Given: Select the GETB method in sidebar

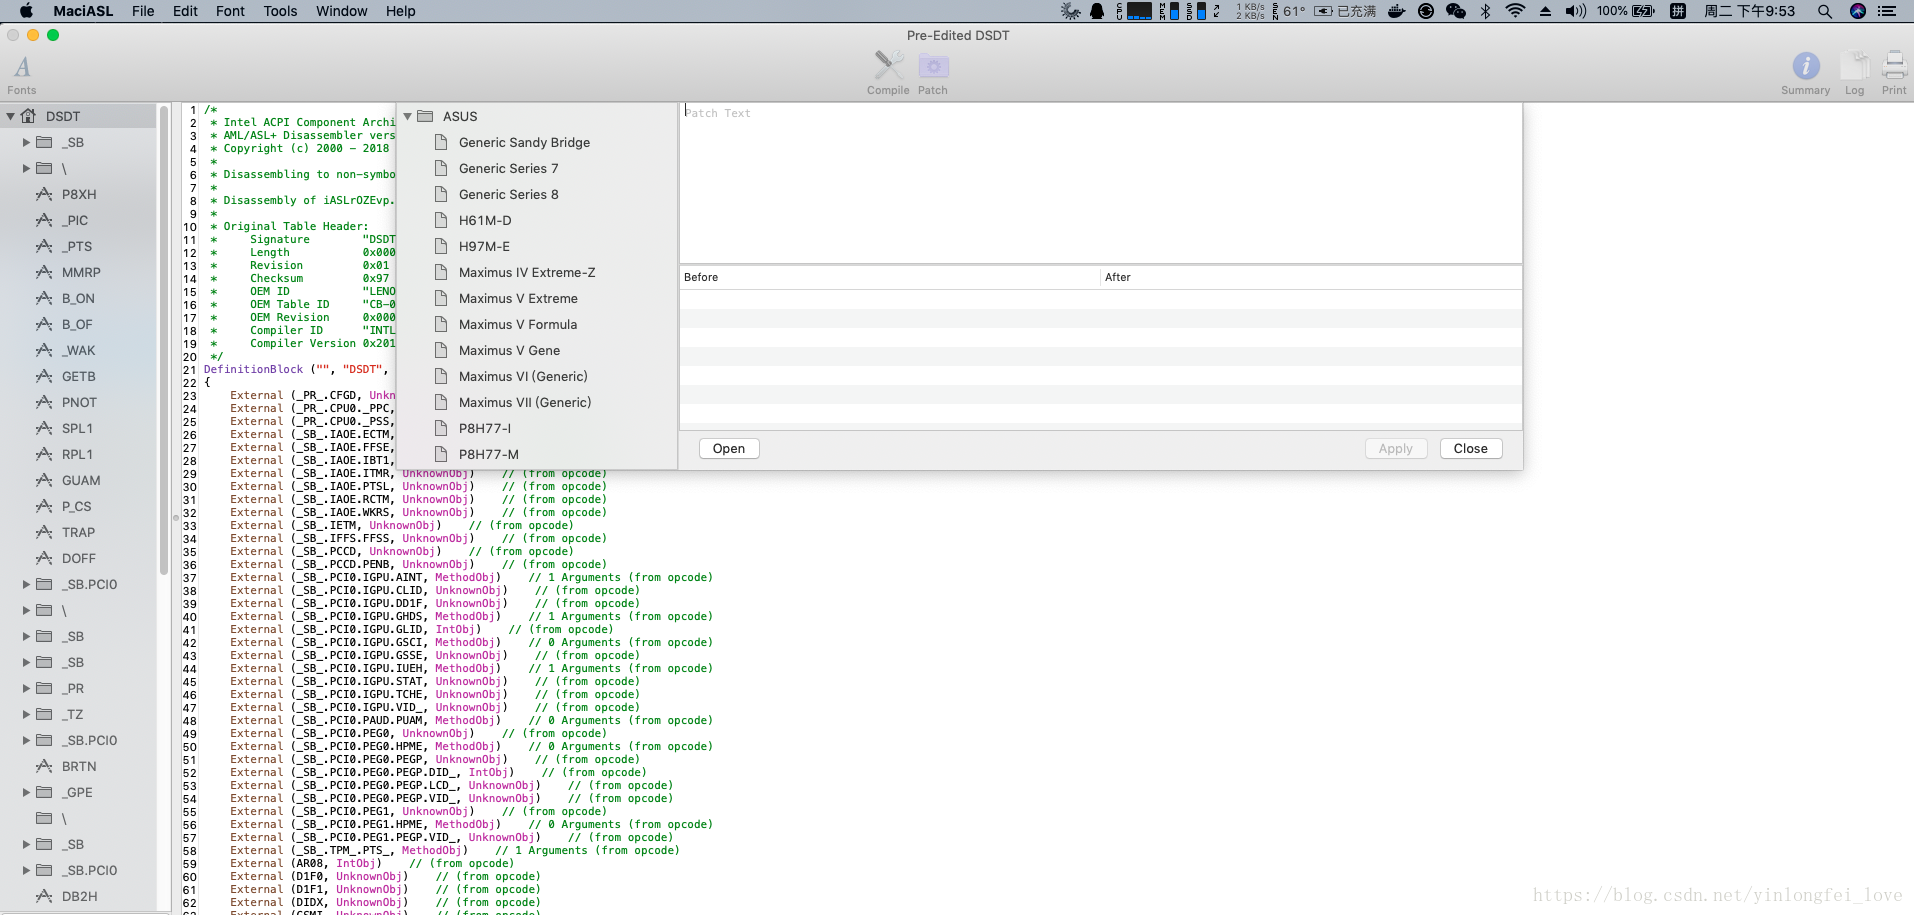Looking at the screenshot, I should coord(78,377).
